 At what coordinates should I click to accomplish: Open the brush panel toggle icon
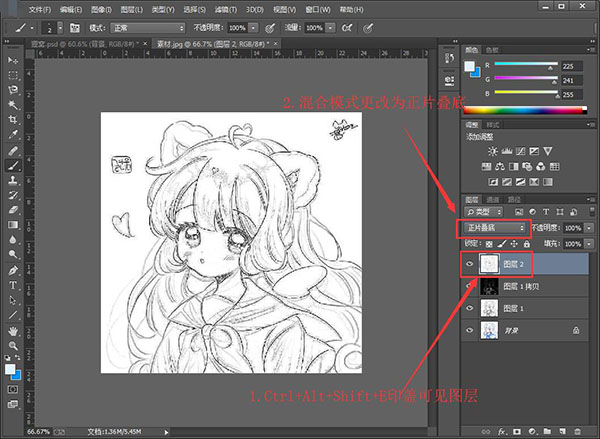coord(75,28)
